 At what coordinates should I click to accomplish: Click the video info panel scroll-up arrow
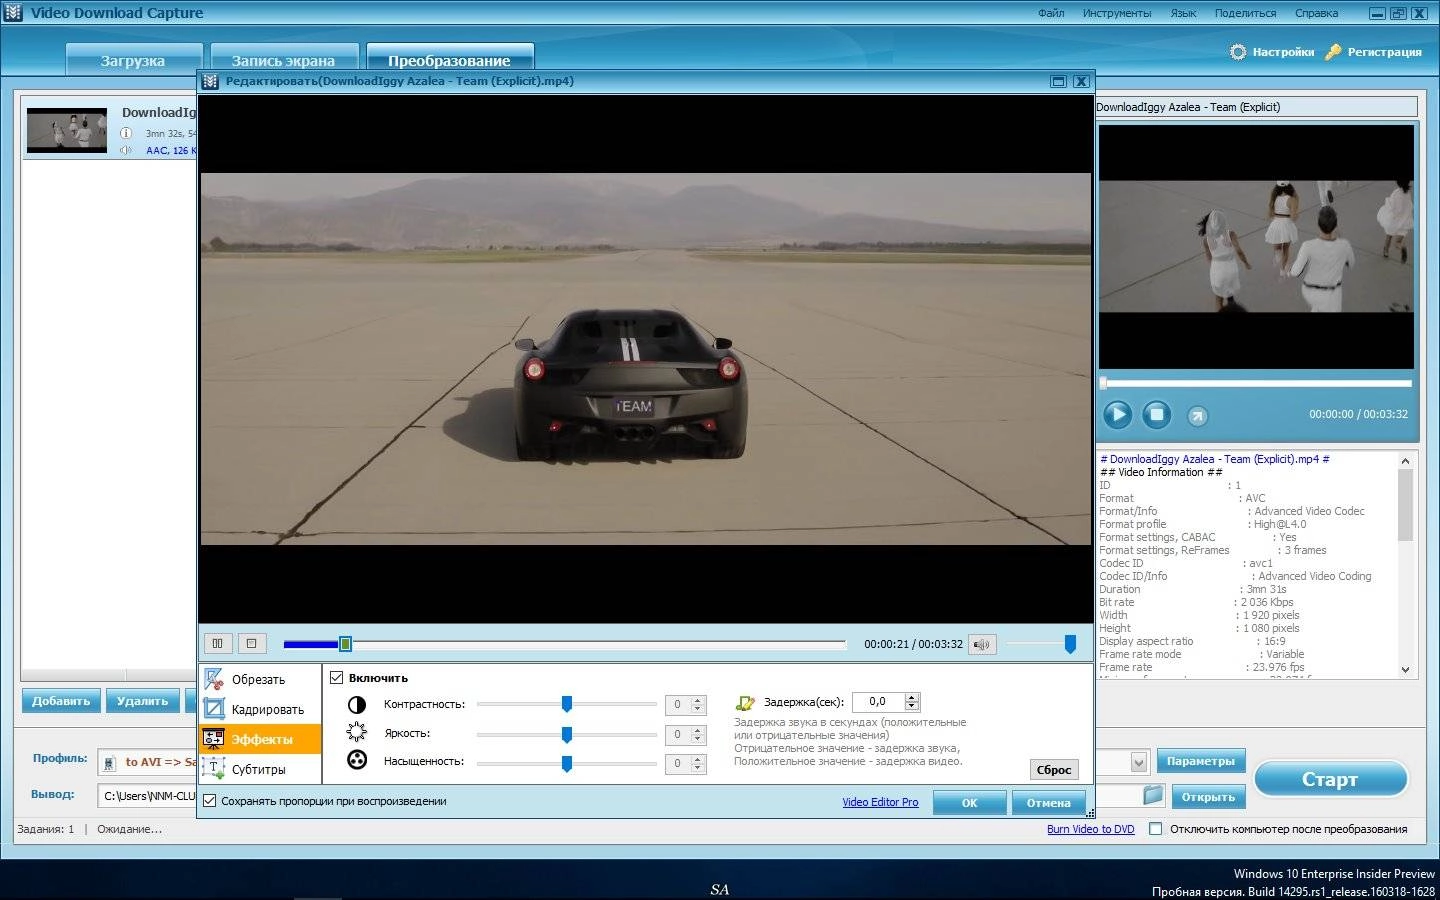pyautogui.click(x=1405, y=461)
